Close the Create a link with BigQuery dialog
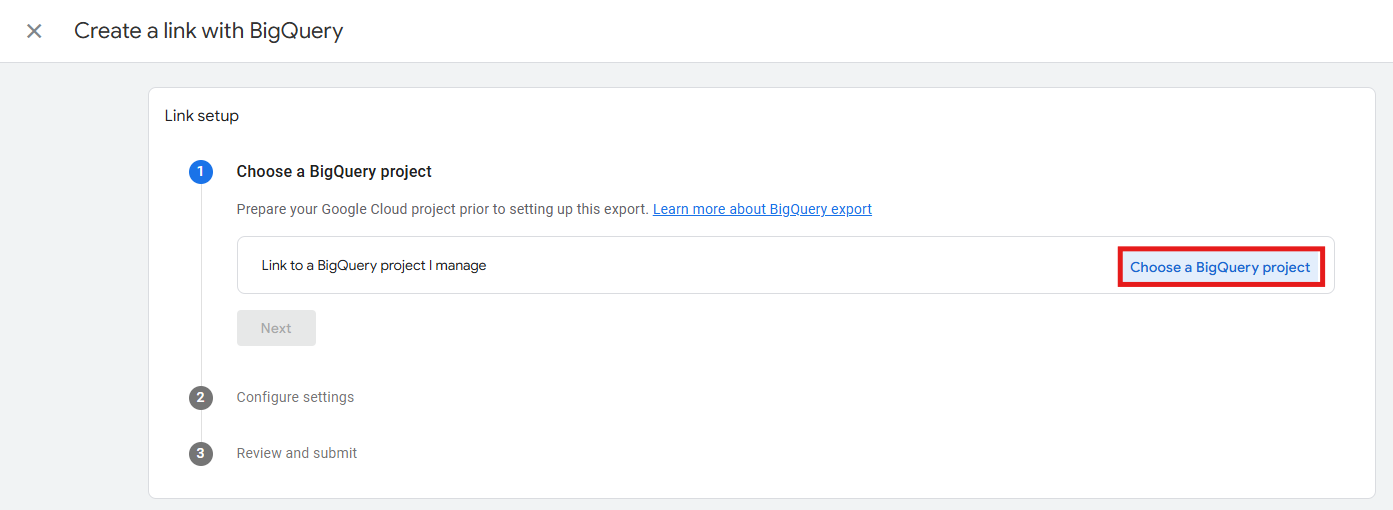The image size is (1393, 510). 34,31
